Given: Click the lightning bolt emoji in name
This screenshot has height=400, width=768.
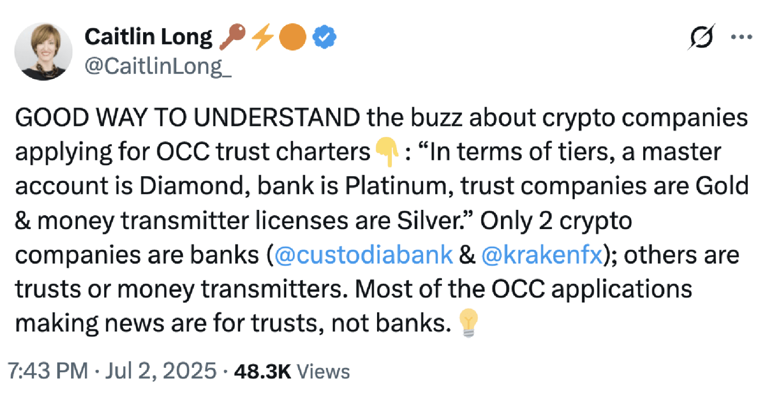Looking at the screenshot, I should tap(263, 38).
